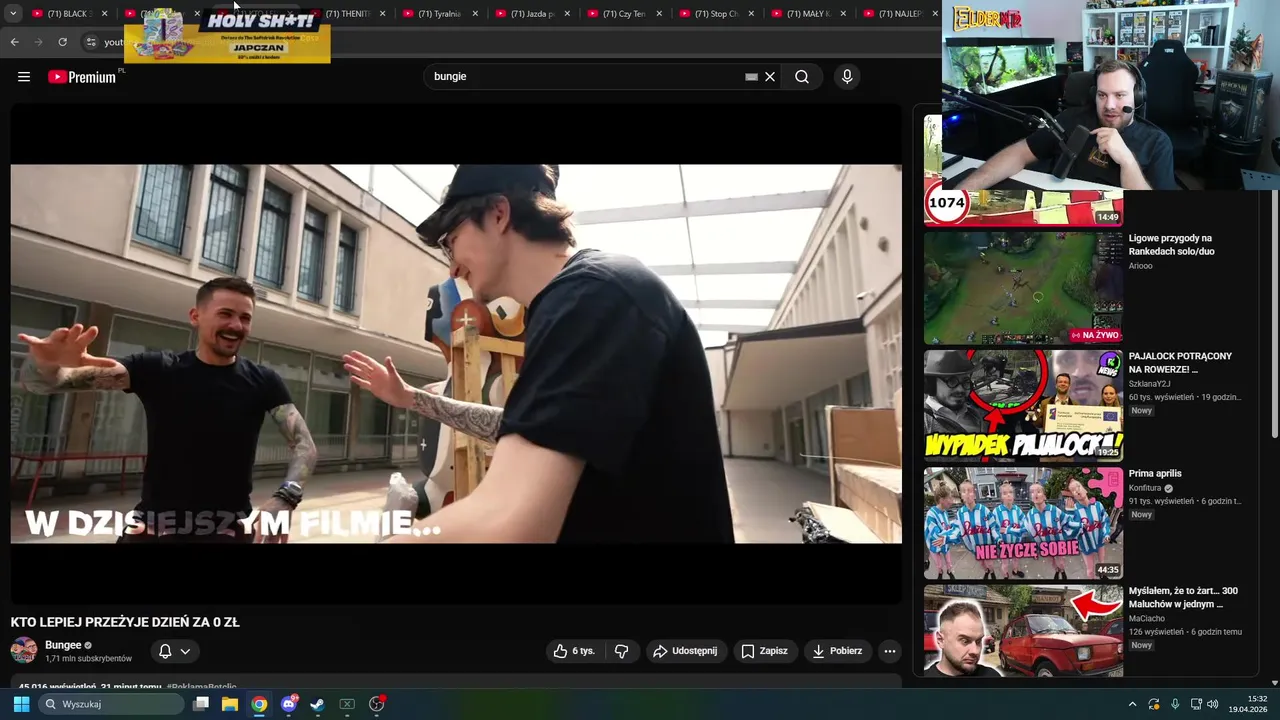Viewport: 1280px width, 720px height.
Task: Dislike the video with thumbs down
Action: click(x=621, y=651)
